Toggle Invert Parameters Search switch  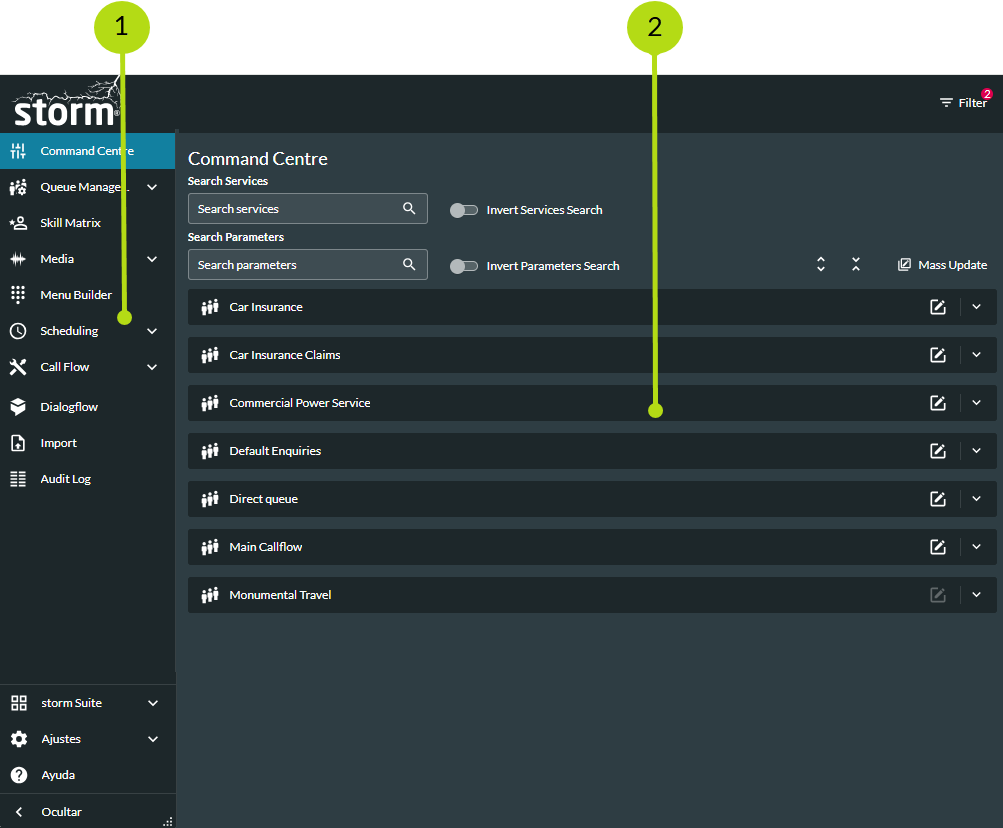pos(464,266)
